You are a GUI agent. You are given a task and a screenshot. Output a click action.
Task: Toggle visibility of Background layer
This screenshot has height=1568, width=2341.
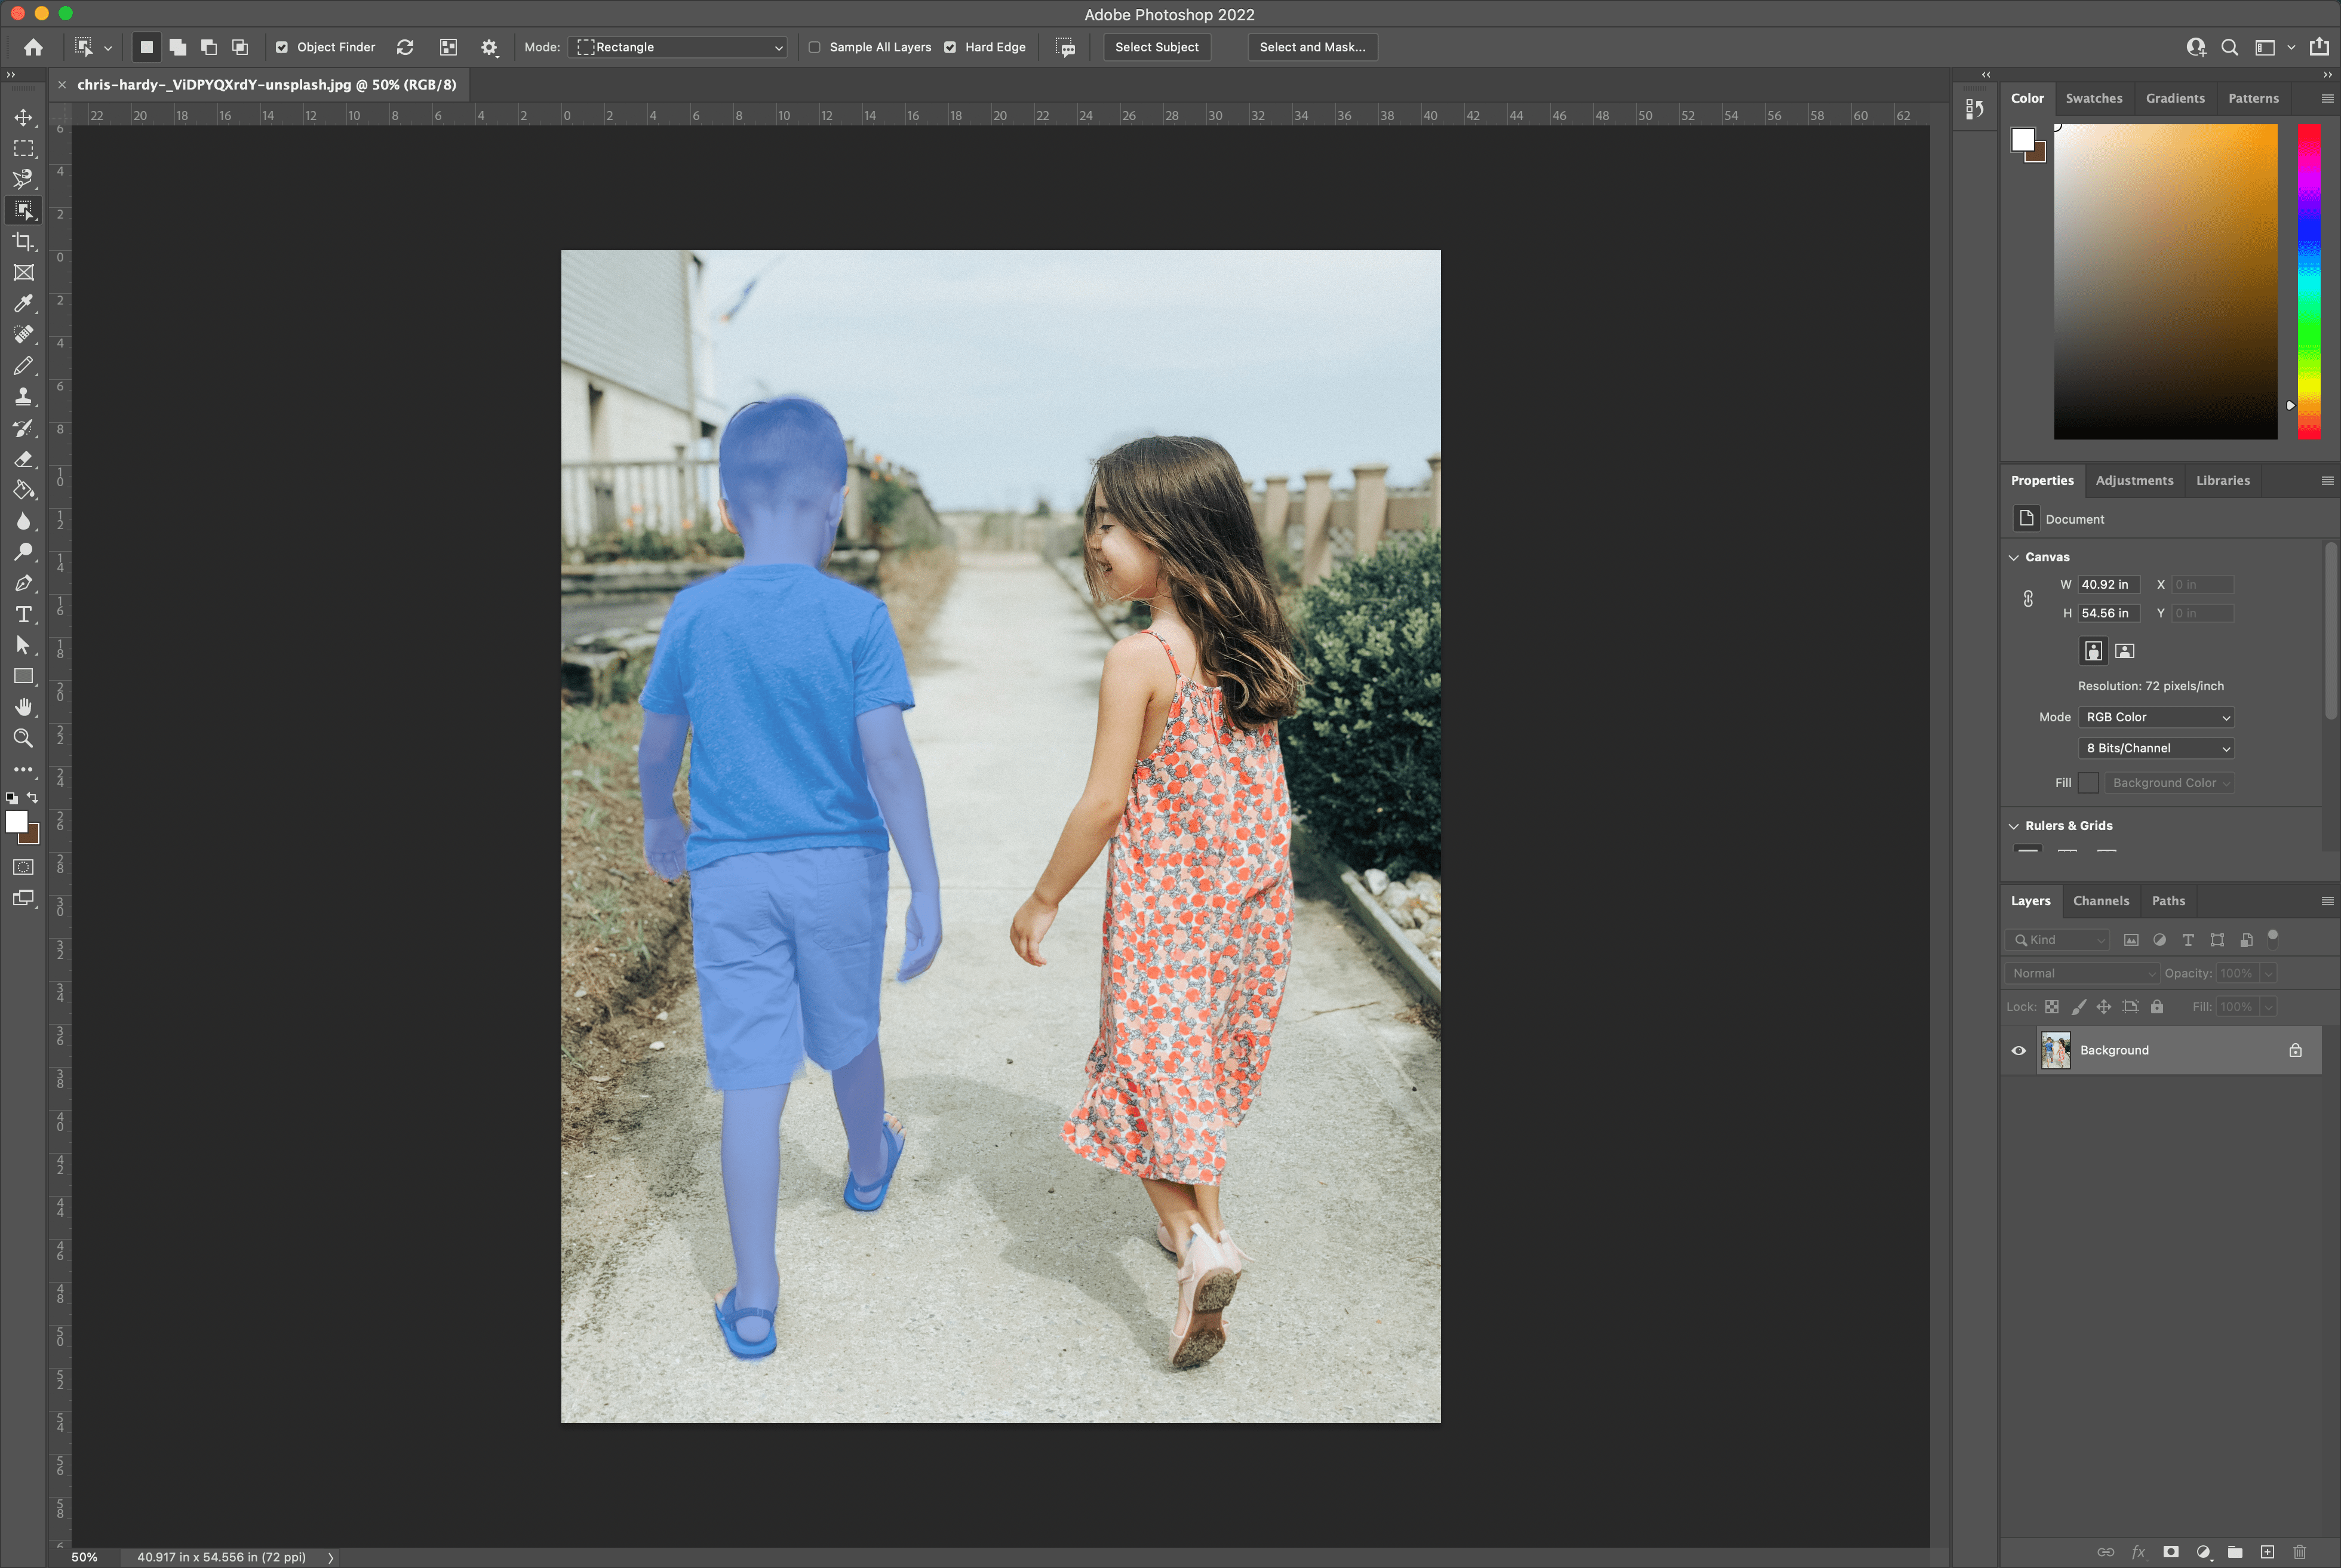pos(2019,1049)
